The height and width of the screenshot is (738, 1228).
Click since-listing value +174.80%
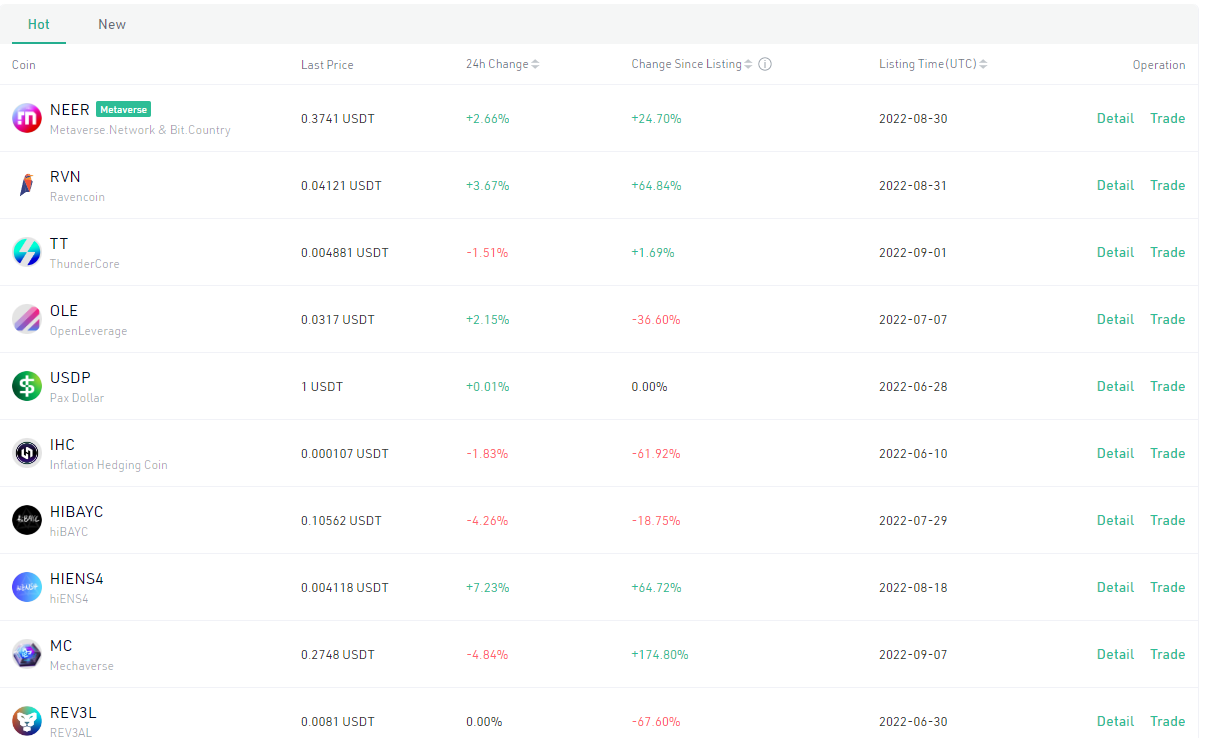tap(660, 654)
